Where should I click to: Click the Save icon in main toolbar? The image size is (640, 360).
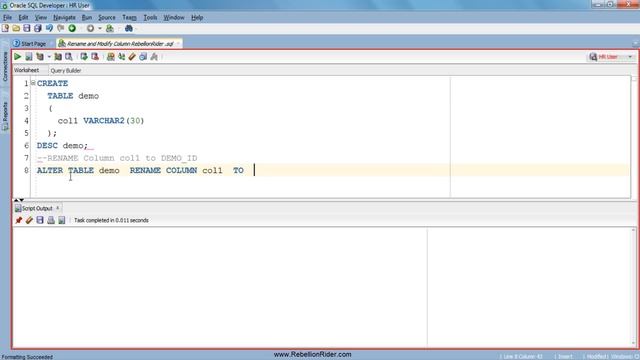pyautogui.click(x=27, y=28)
